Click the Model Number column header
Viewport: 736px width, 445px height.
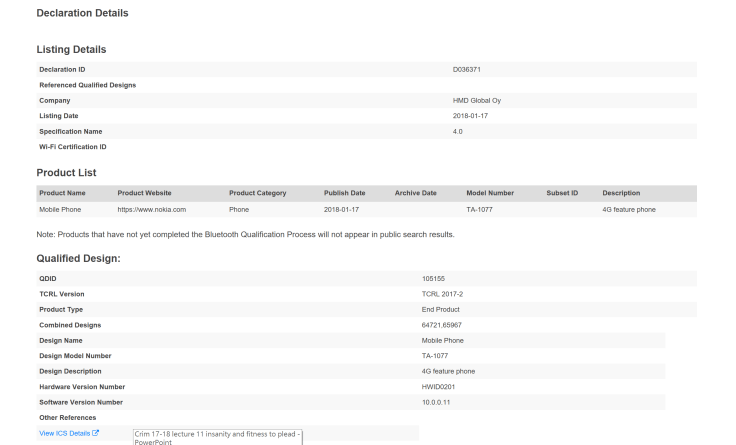point(490,193)
